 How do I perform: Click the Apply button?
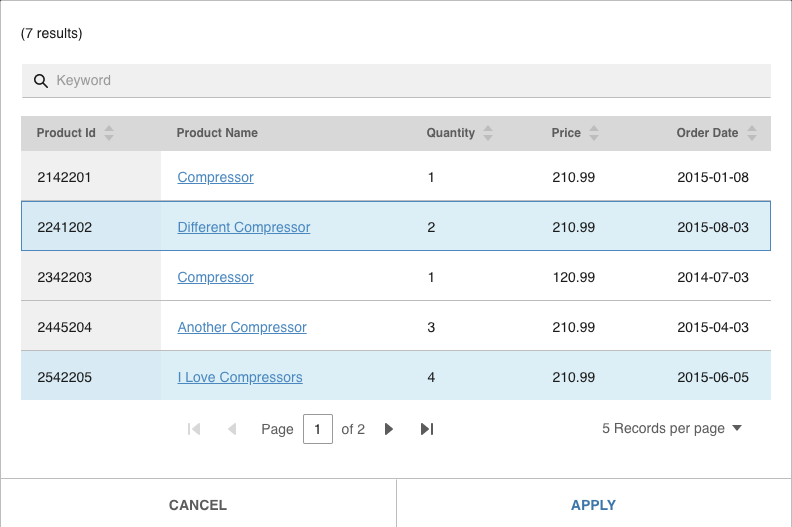[593, 505]
